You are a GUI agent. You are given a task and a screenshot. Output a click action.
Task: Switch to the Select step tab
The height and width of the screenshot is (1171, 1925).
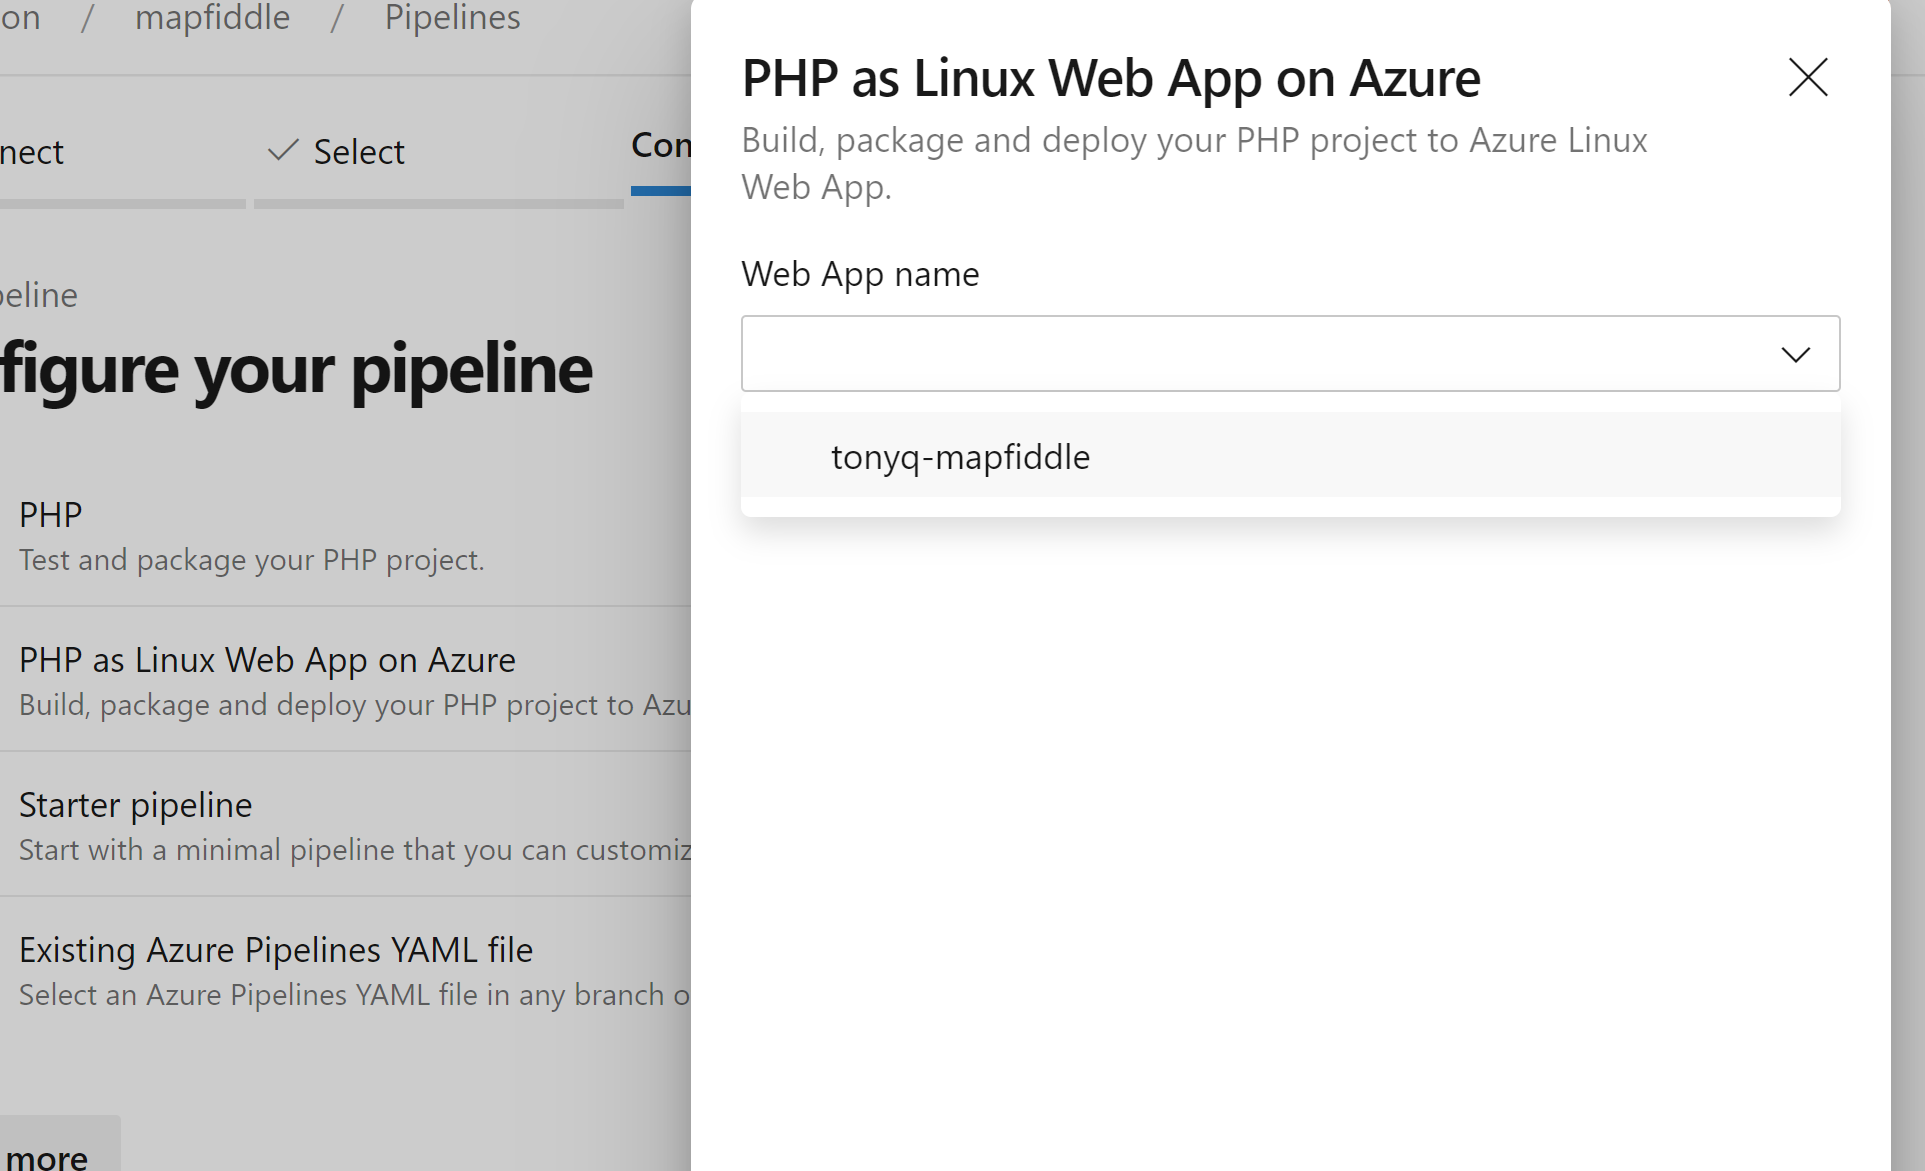pos(358,152)
